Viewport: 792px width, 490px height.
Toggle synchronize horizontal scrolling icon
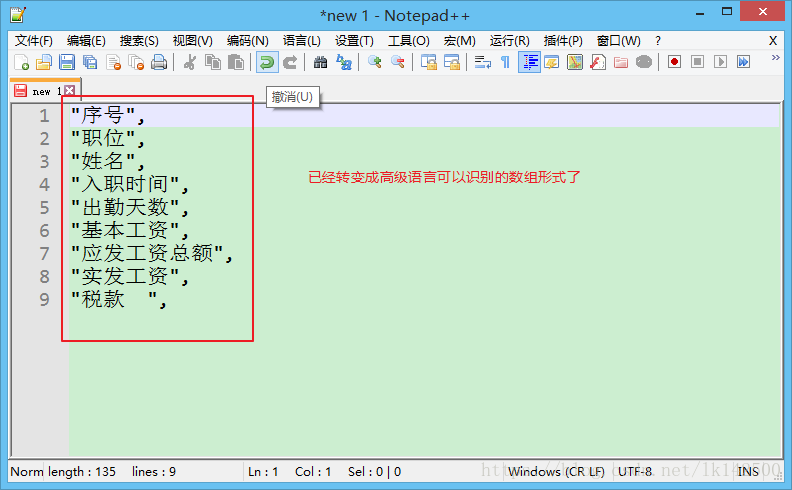(452, 62)
